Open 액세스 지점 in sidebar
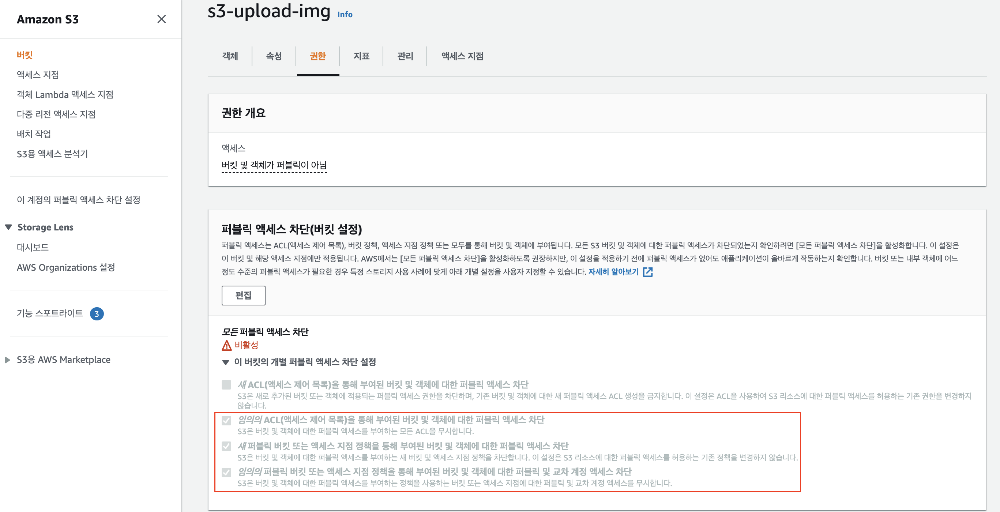This screenshot has height=512, width=1000. tap(38, 75)
